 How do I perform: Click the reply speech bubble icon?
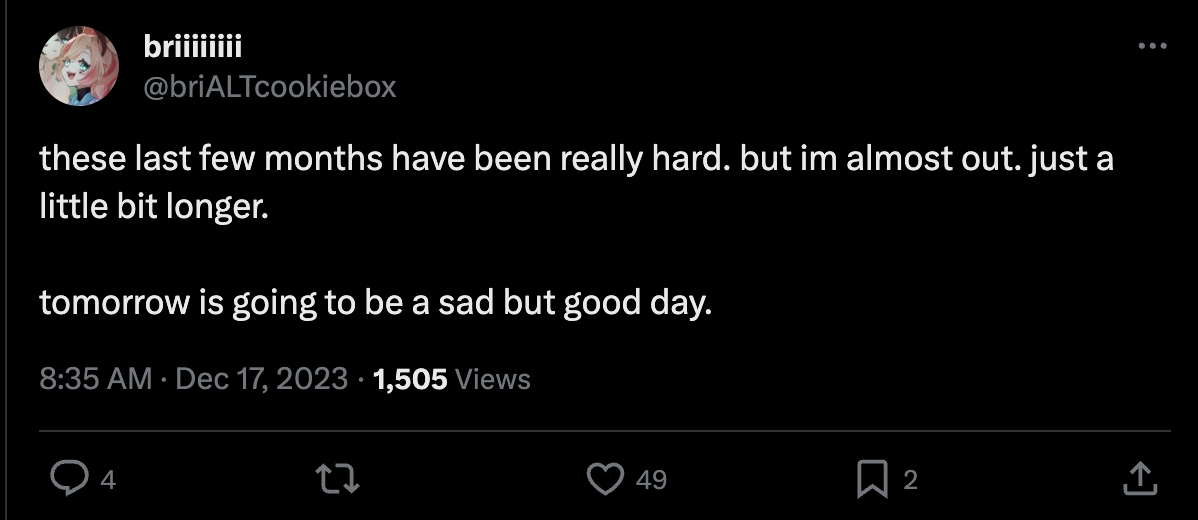tap(68, 481)
